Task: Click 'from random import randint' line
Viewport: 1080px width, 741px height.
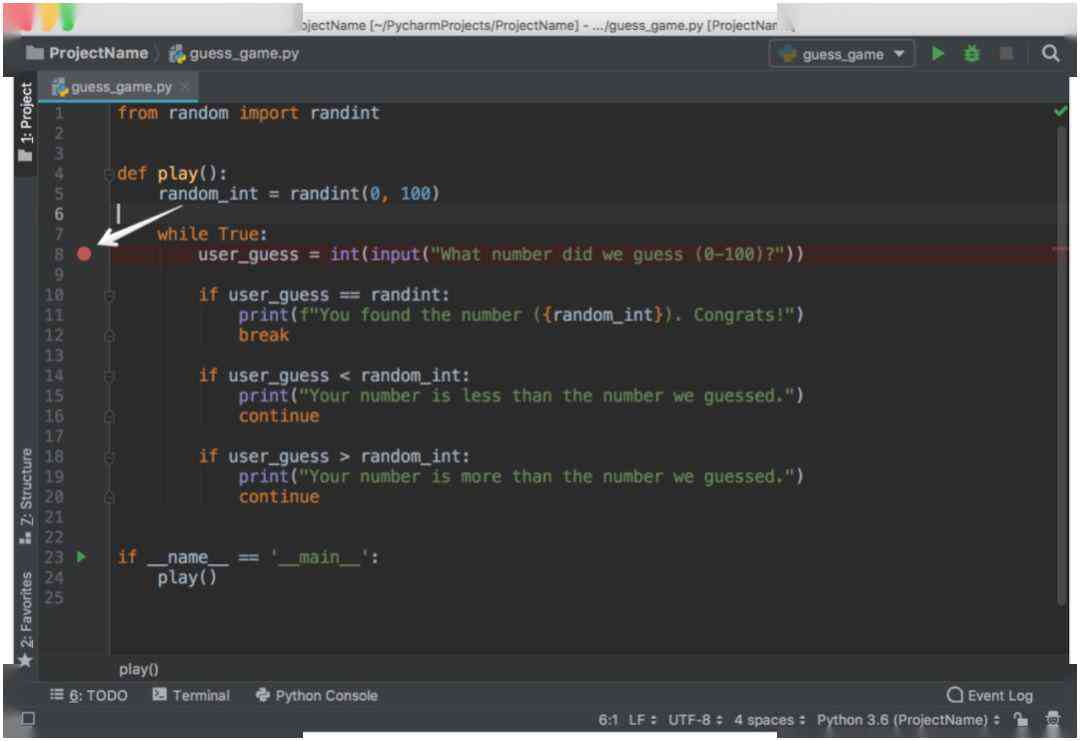Action: (248, 113)
